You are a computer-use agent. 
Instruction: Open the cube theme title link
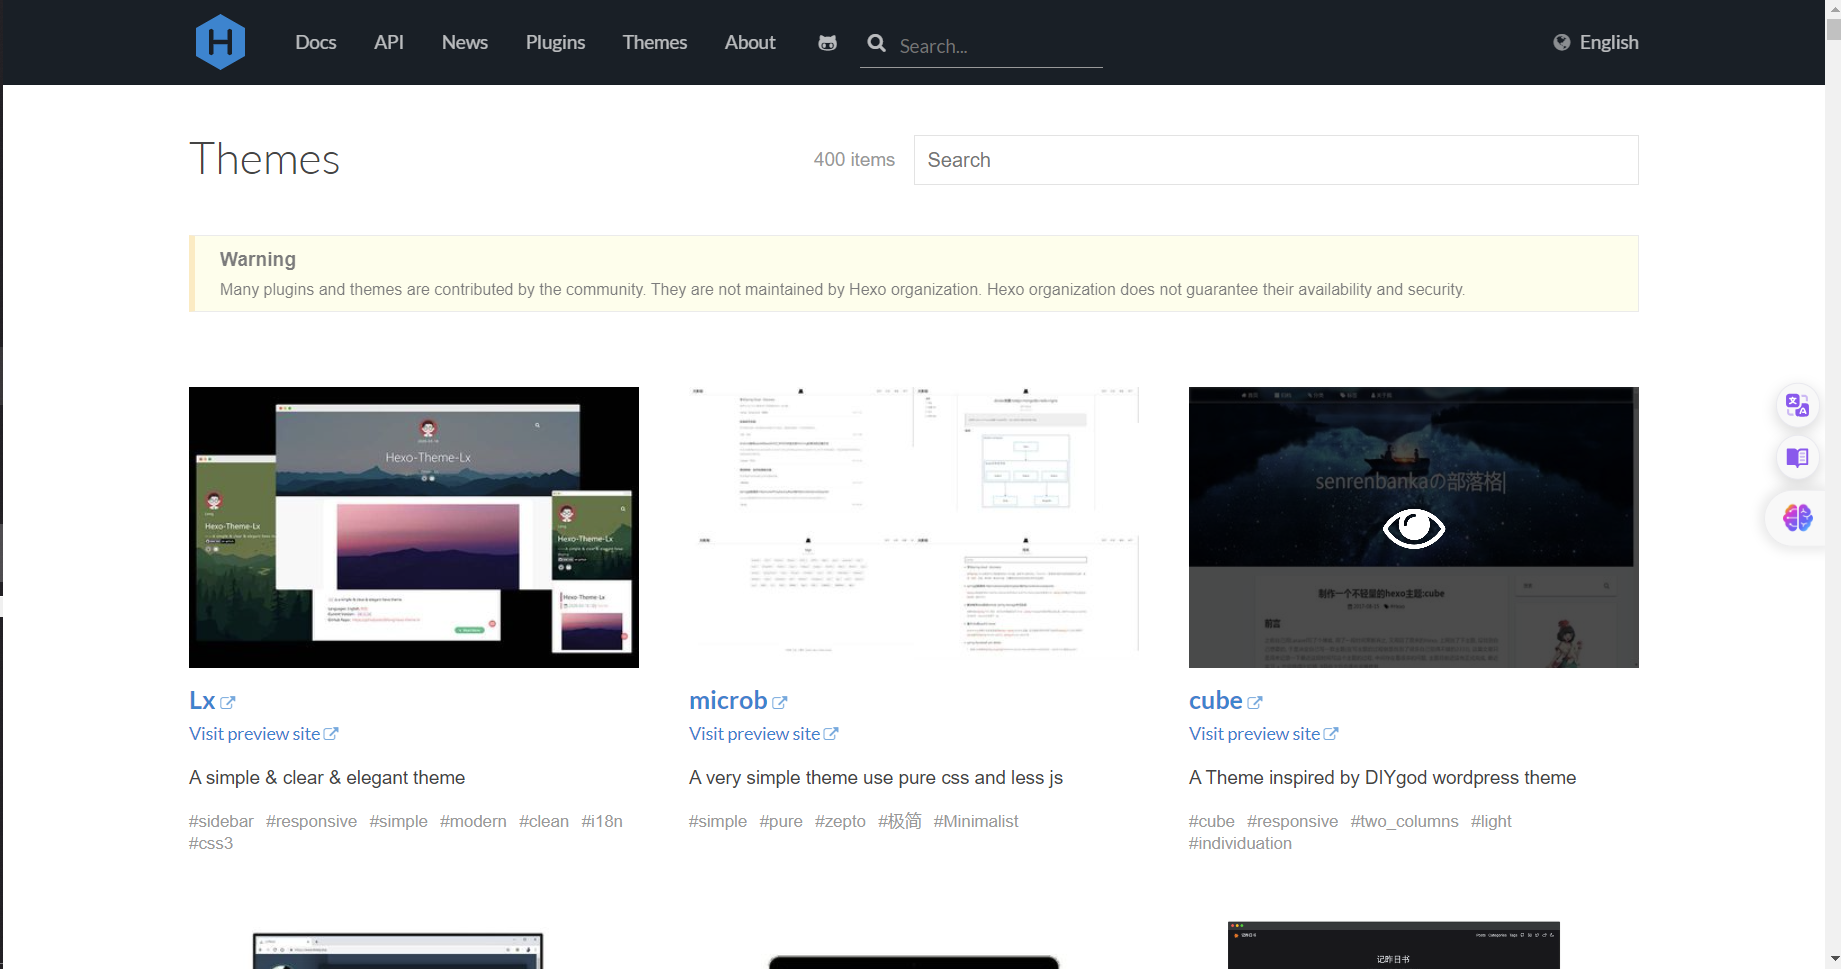(1215, 701)
